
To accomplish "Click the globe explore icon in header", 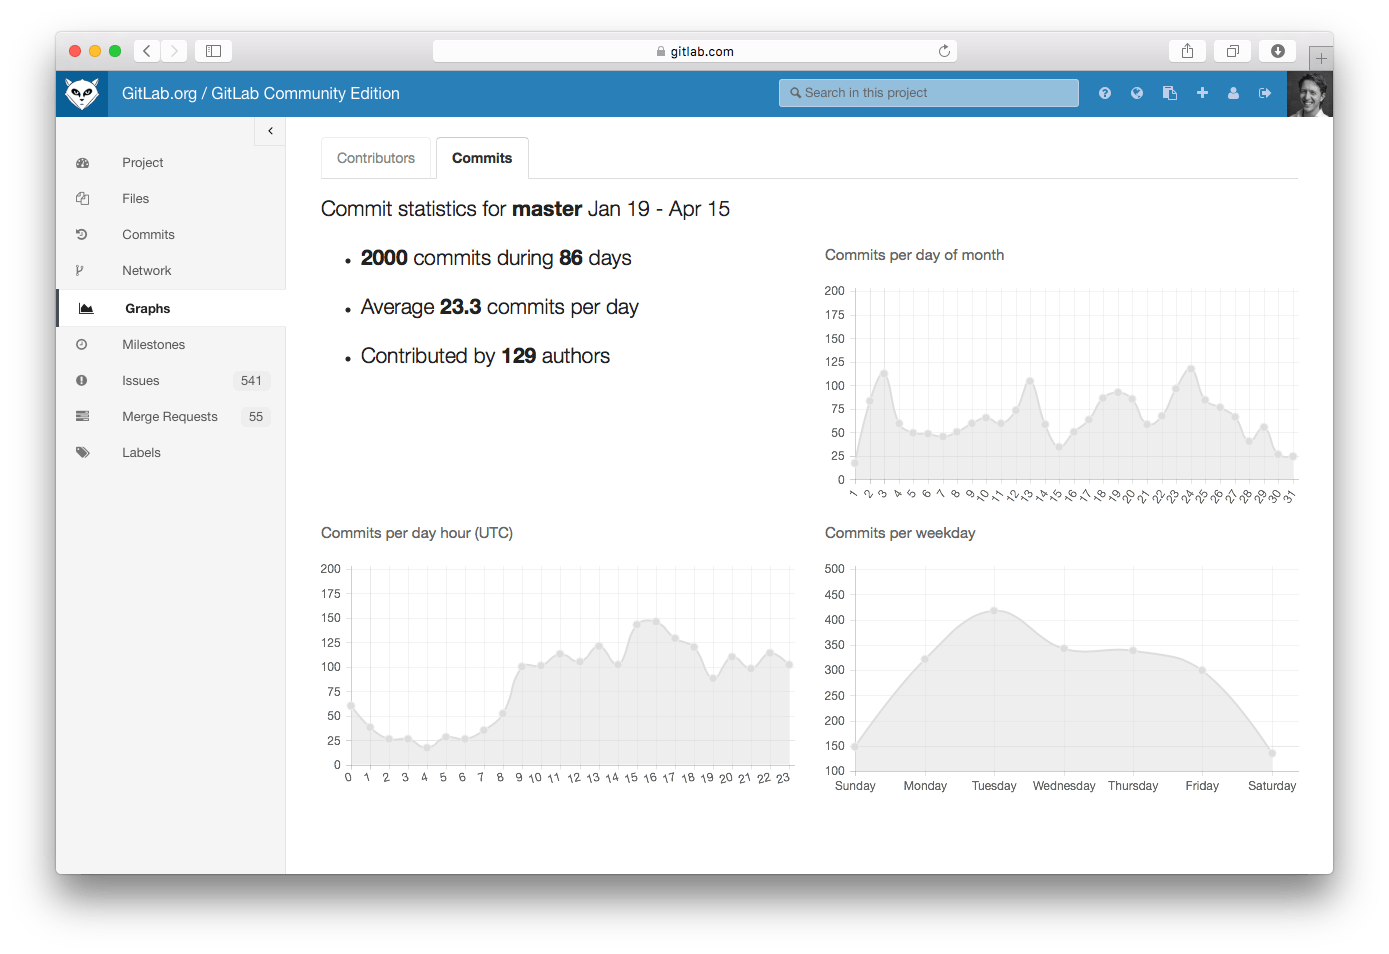I will pyautogui.click(x=1137, y=92).
